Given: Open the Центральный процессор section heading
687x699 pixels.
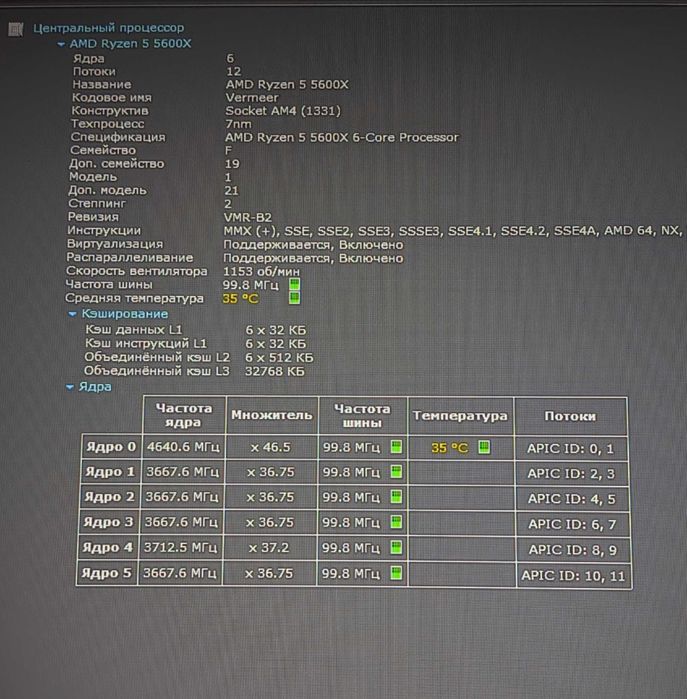Looking at the screenshot, I should click(x=108, y=28).
